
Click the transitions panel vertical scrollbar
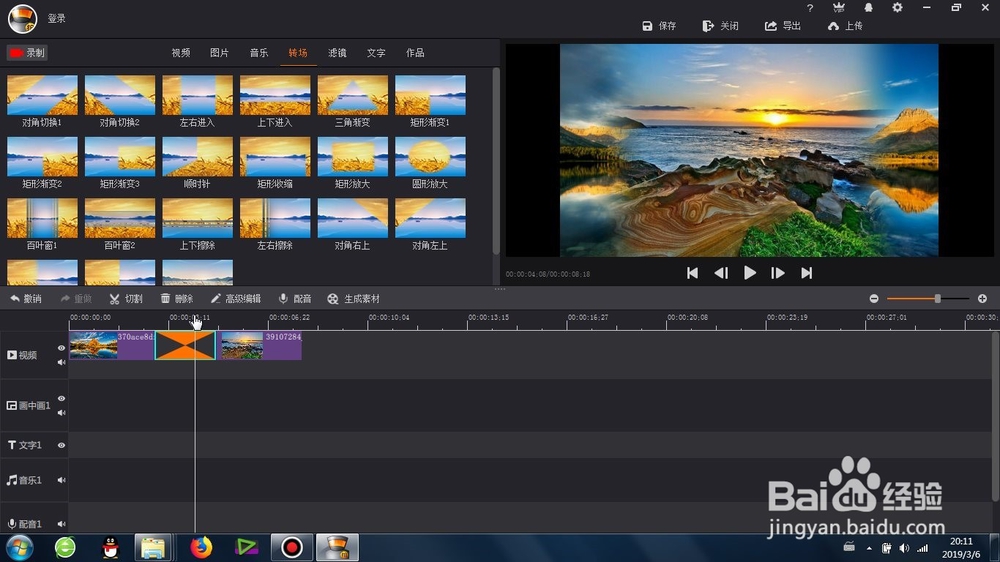click(x=496, y=161)
